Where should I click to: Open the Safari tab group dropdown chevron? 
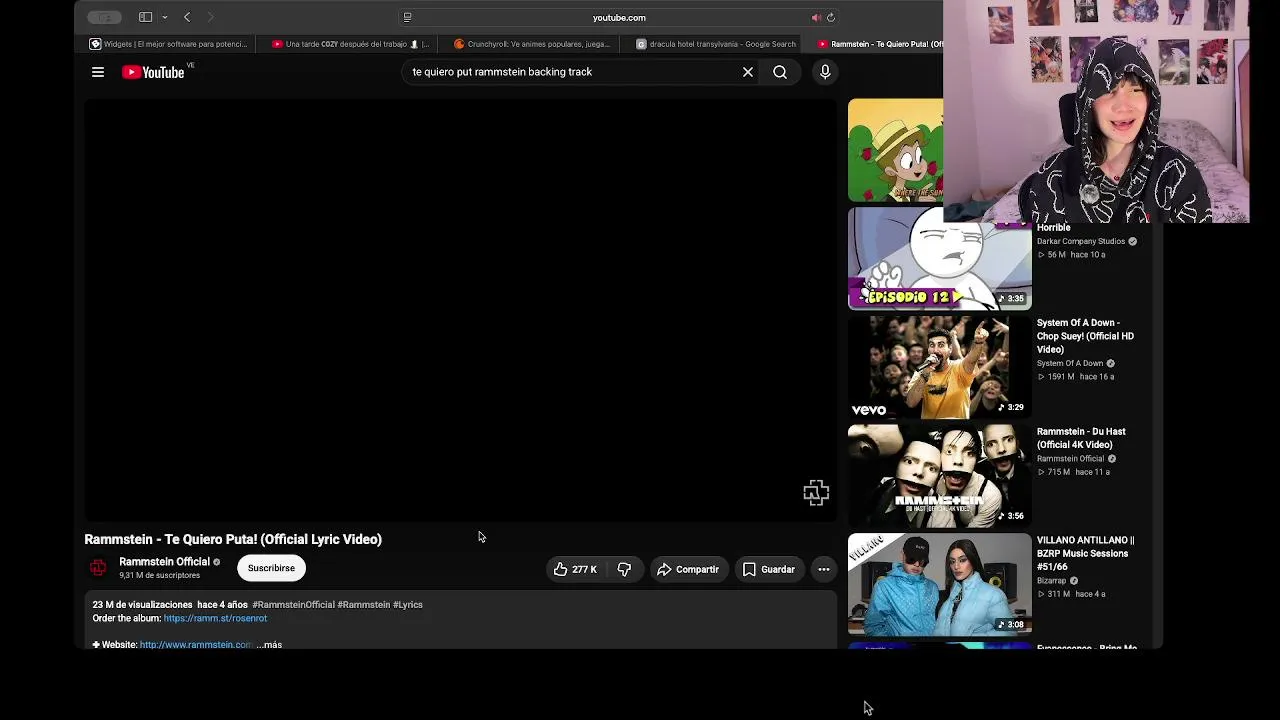pyautogui.click(x=164, y=17)
